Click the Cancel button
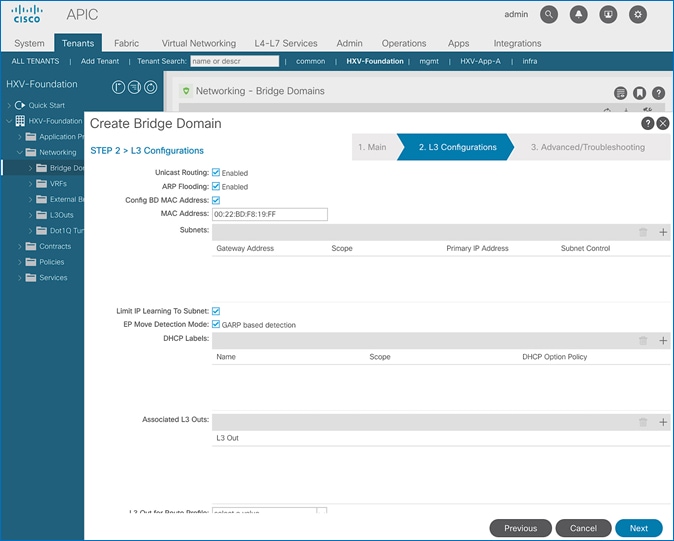Screen dimensions: 674x541 point(583,528)
